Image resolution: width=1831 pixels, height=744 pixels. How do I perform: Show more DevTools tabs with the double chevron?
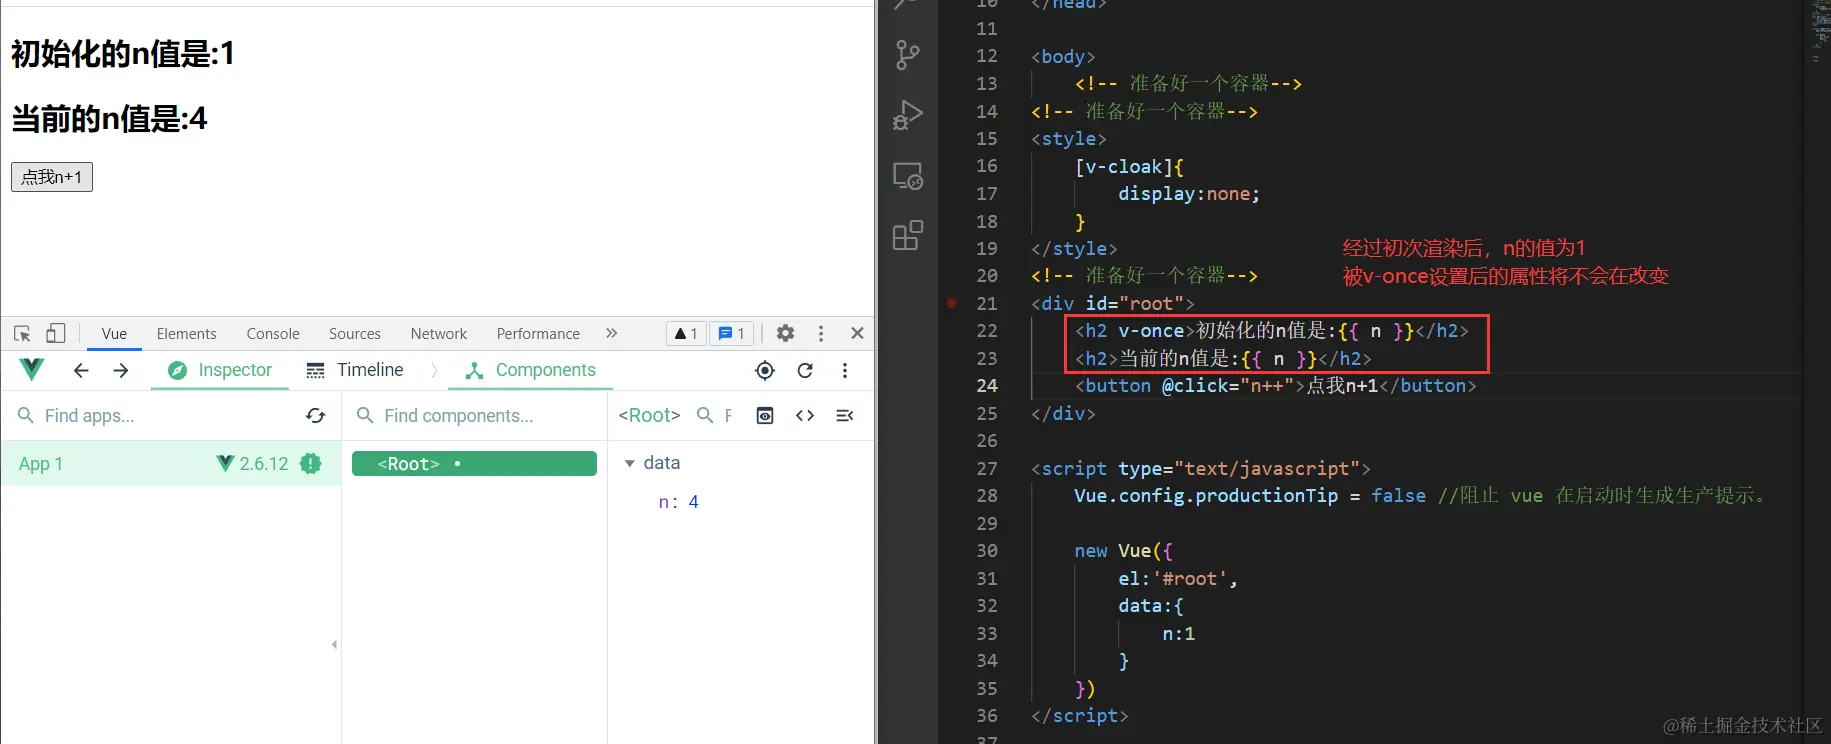pyautogui.click(x=611, y=333)
